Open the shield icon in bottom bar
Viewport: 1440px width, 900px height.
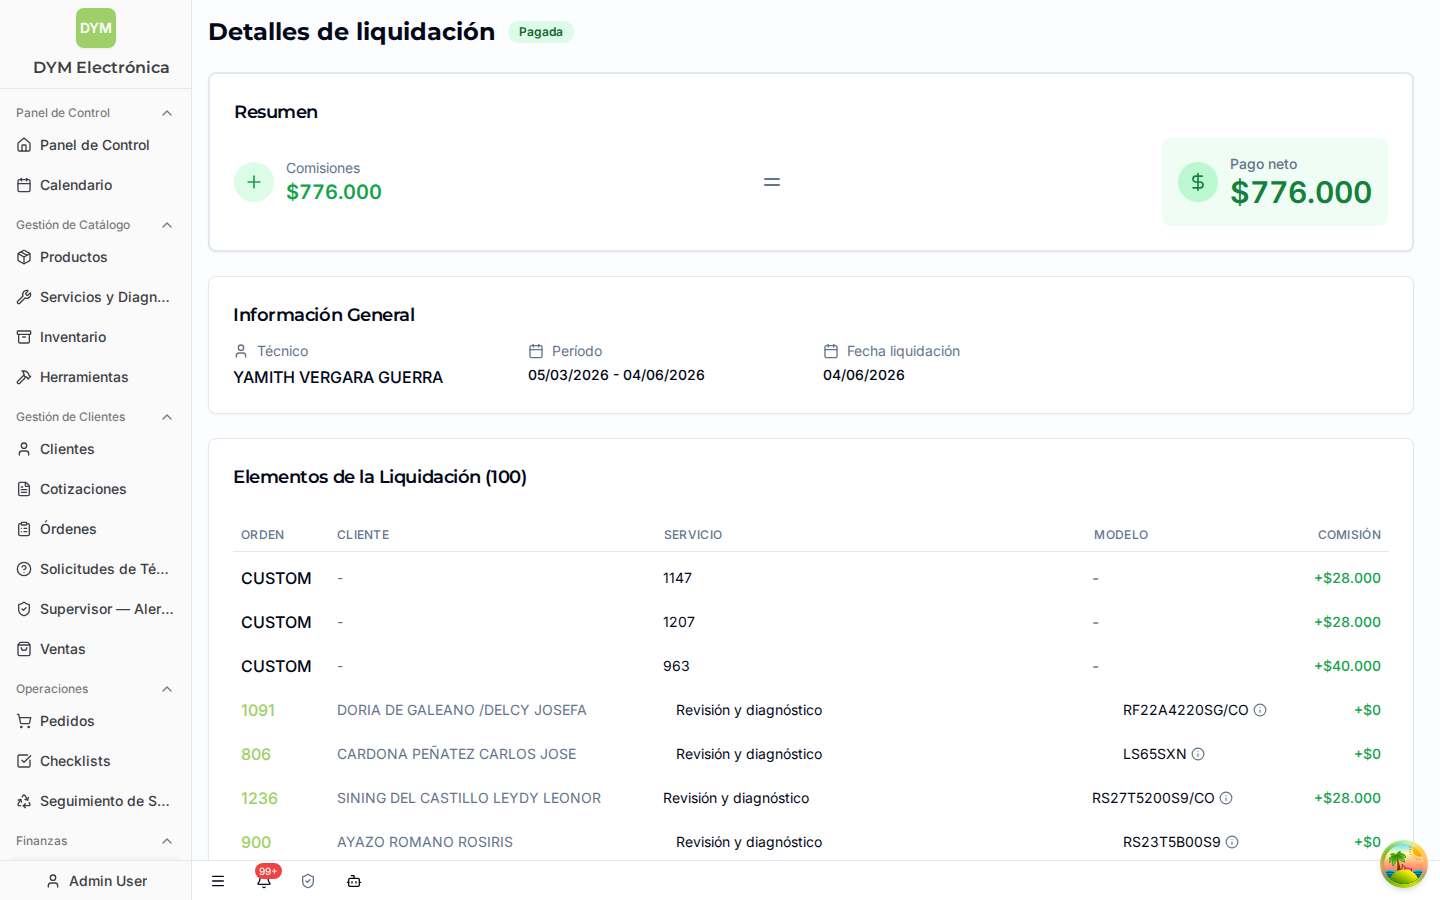[308, 881]
